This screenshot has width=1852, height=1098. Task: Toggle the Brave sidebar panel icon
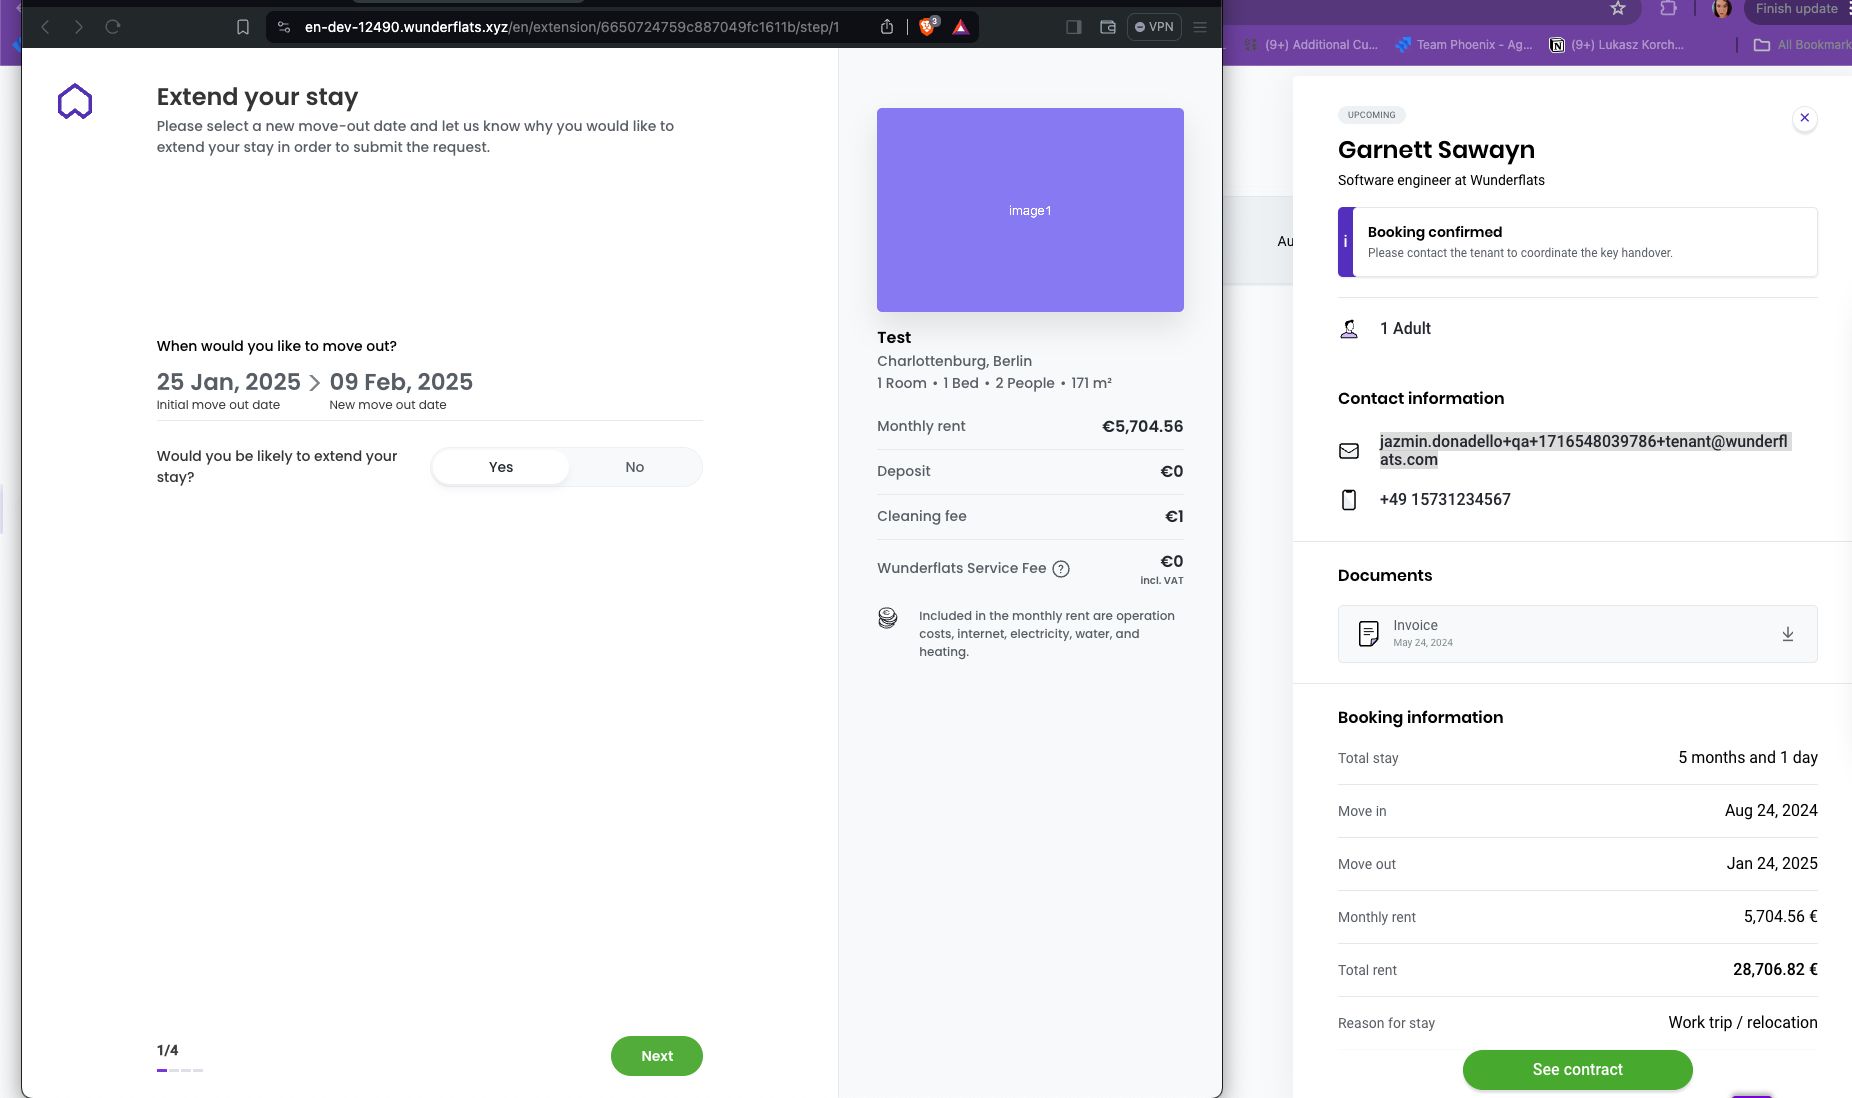coord(1073,27)
